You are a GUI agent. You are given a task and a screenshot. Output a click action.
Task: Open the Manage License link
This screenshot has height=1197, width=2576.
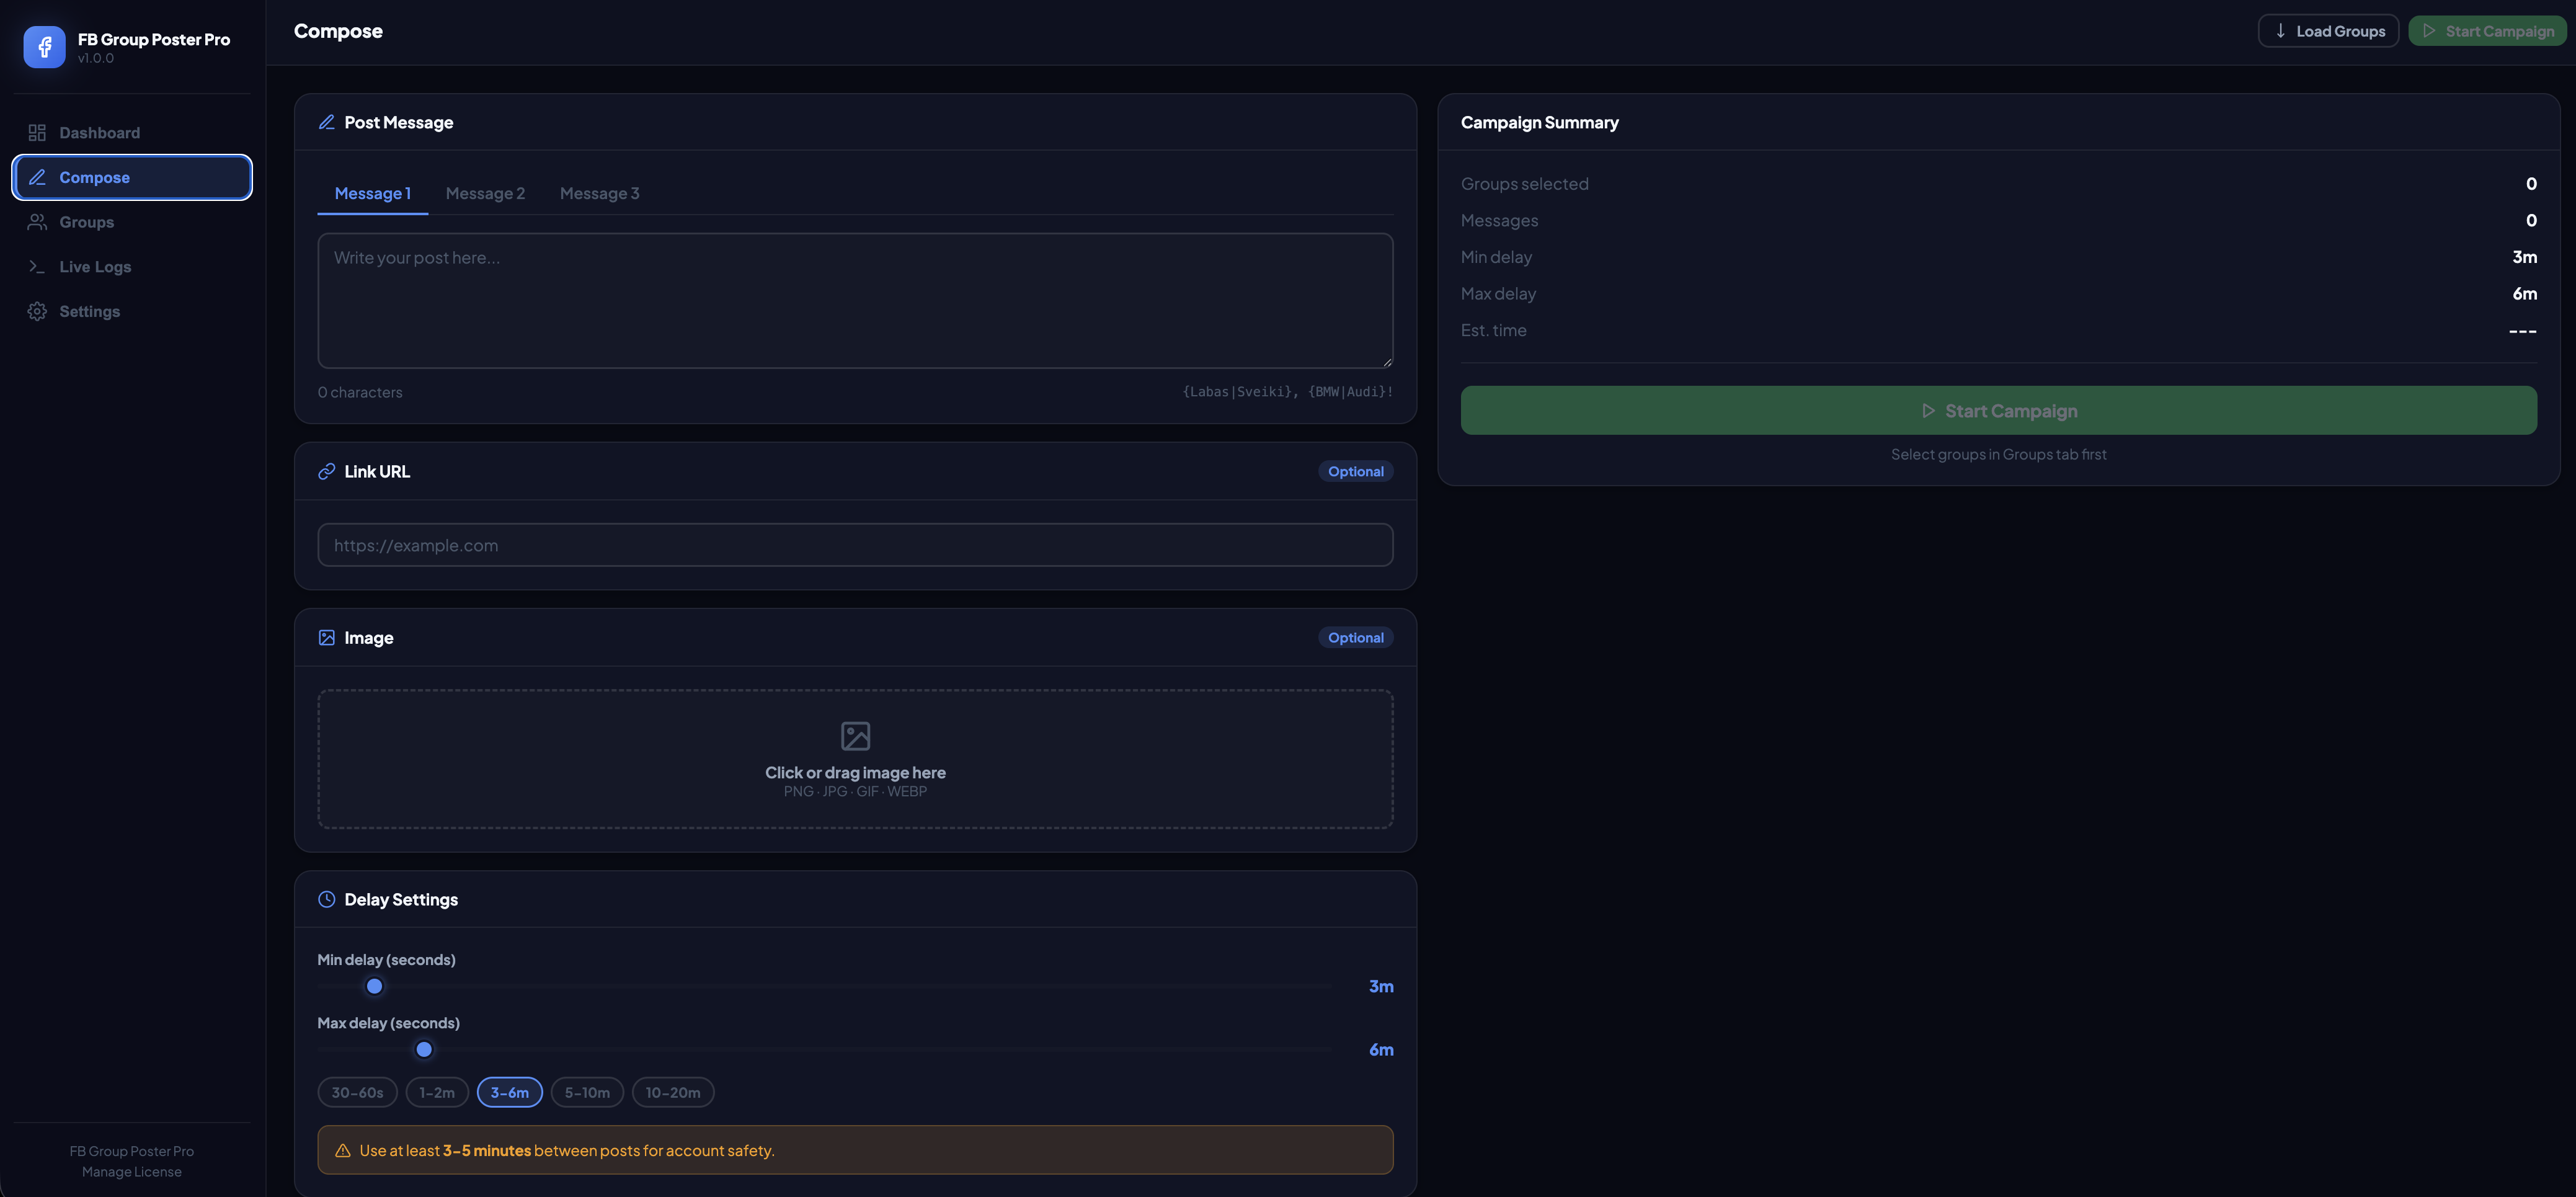(x=132, y=1172)
